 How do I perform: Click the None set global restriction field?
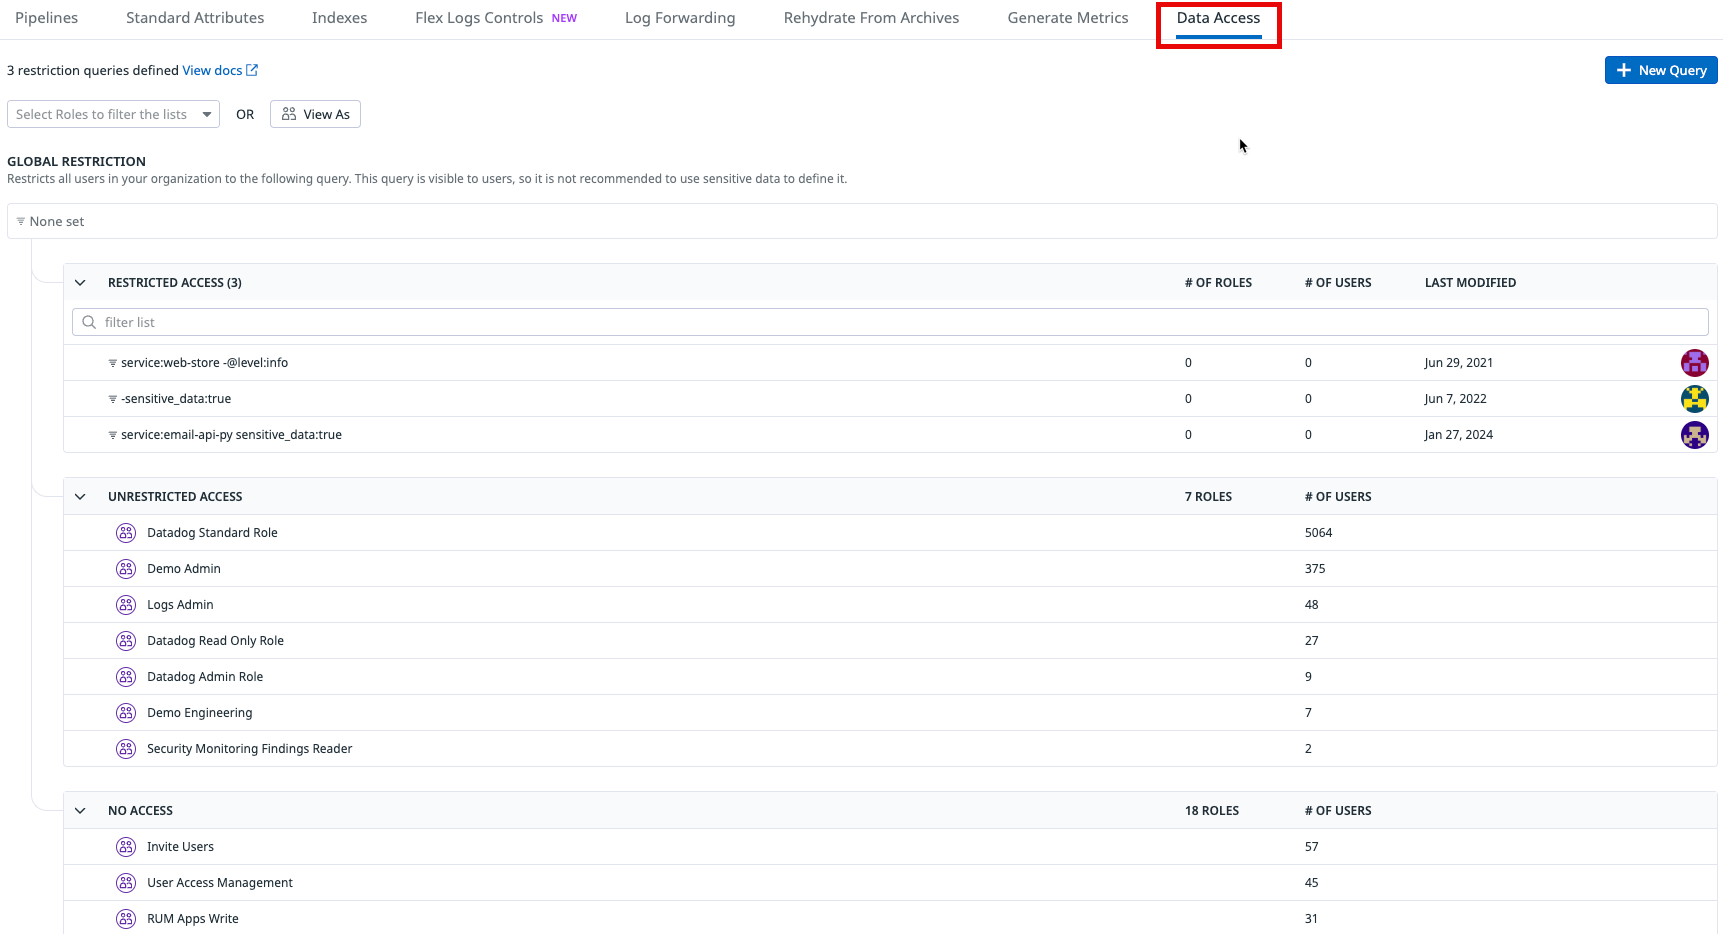click(x=862, y=221)
